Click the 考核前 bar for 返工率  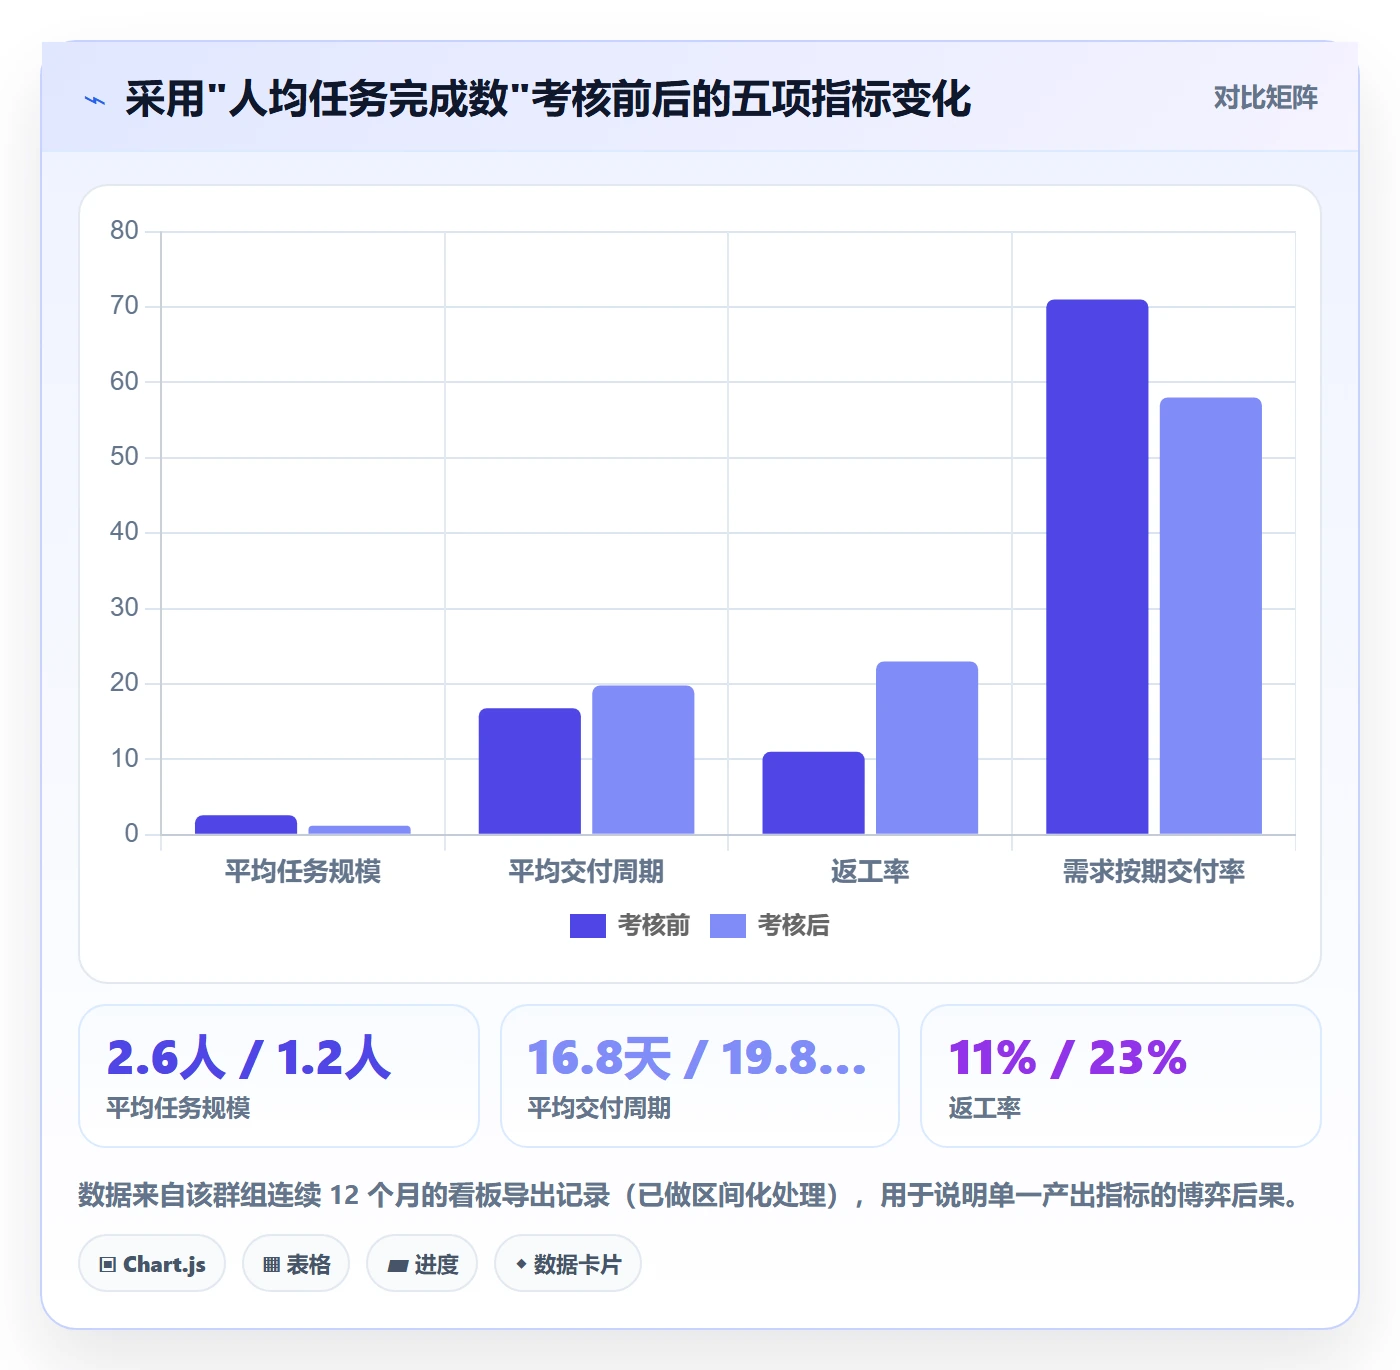pyautogui.click(x=813, y=792)
